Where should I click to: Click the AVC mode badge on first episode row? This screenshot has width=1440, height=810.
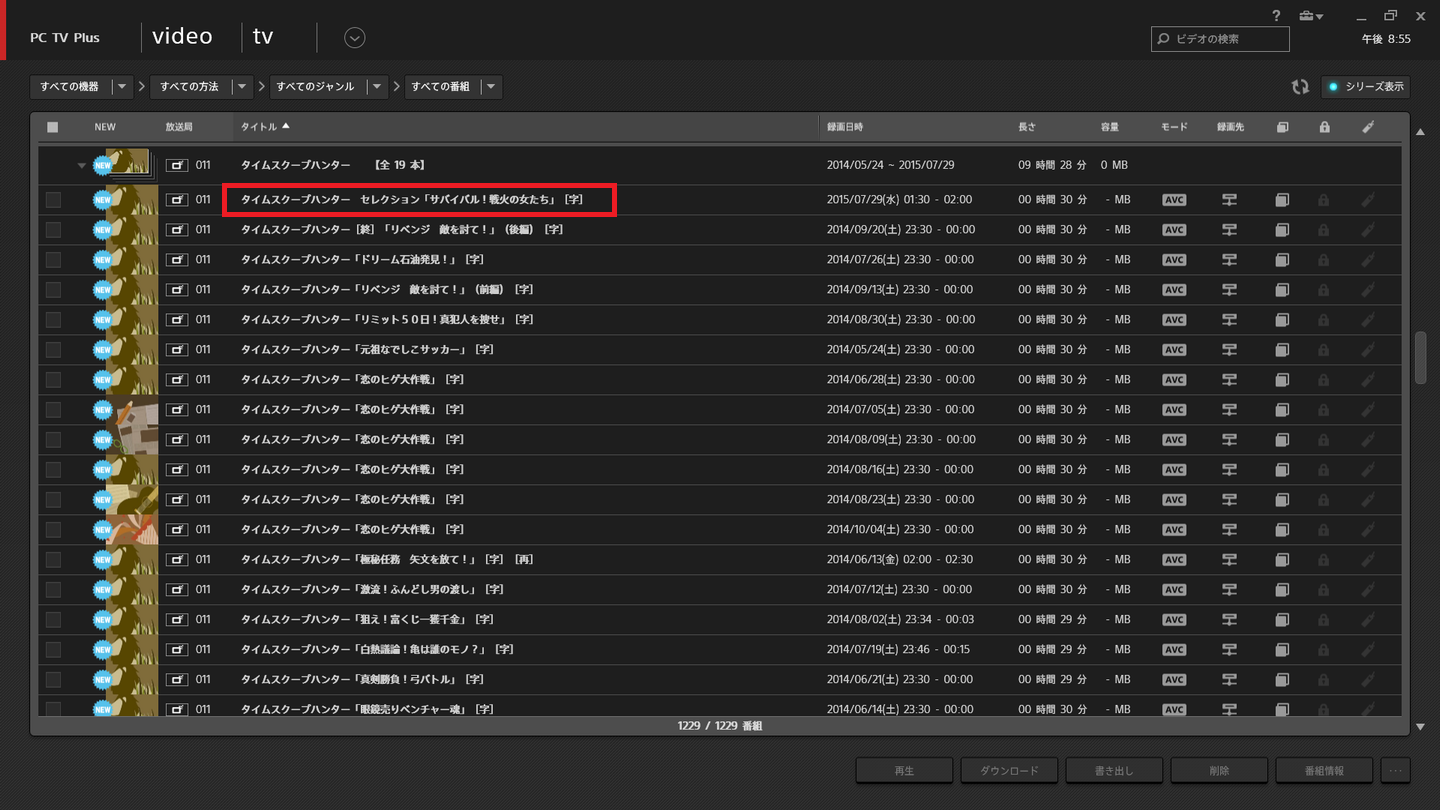click(1174, 200)
